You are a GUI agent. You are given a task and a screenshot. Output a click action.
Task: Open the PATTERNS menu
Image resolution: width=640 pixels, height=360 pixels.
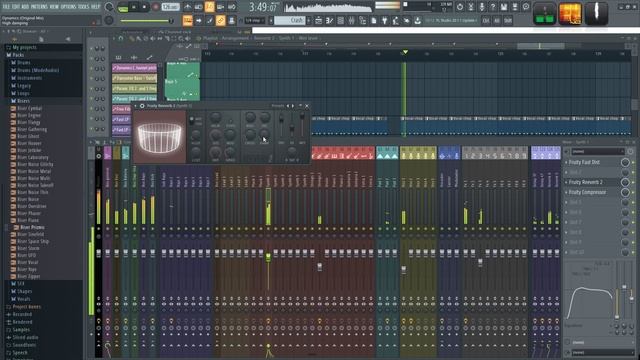coord(39,7)
